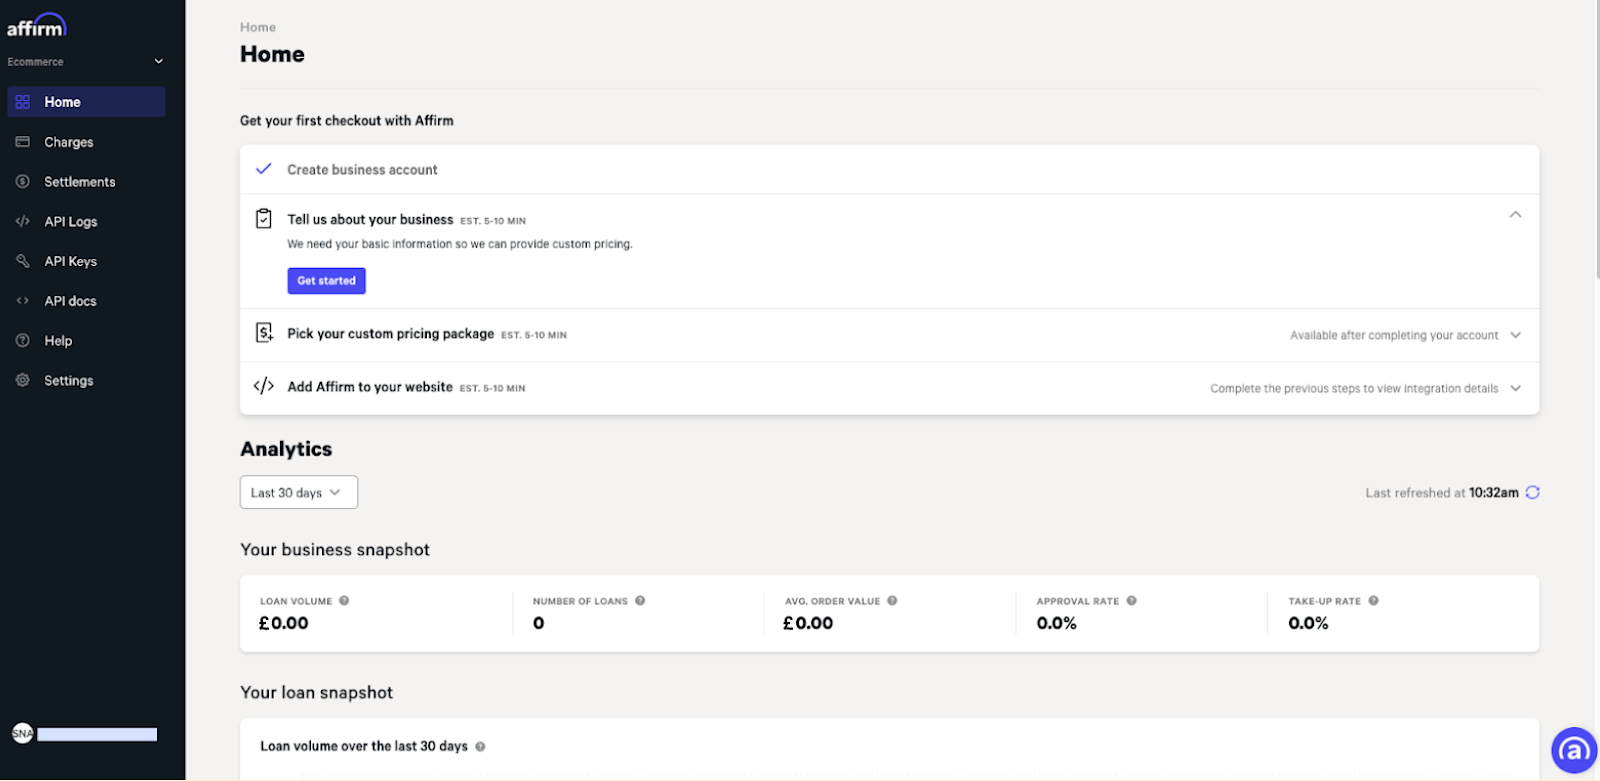
Task: Go to Home in the sidebar
Action: [x=86, y=102]
